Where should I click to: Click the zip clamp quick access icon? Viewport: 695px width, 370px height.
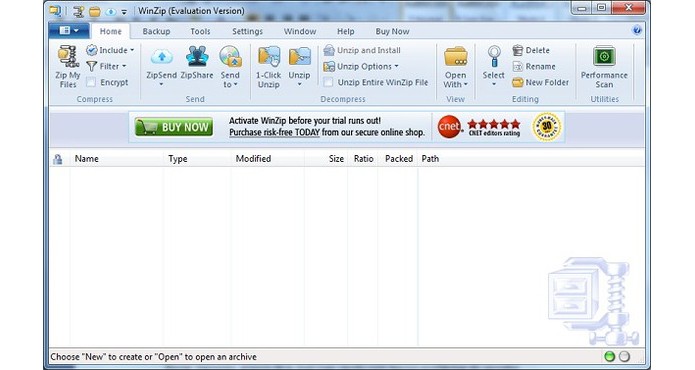click(79, 11)
